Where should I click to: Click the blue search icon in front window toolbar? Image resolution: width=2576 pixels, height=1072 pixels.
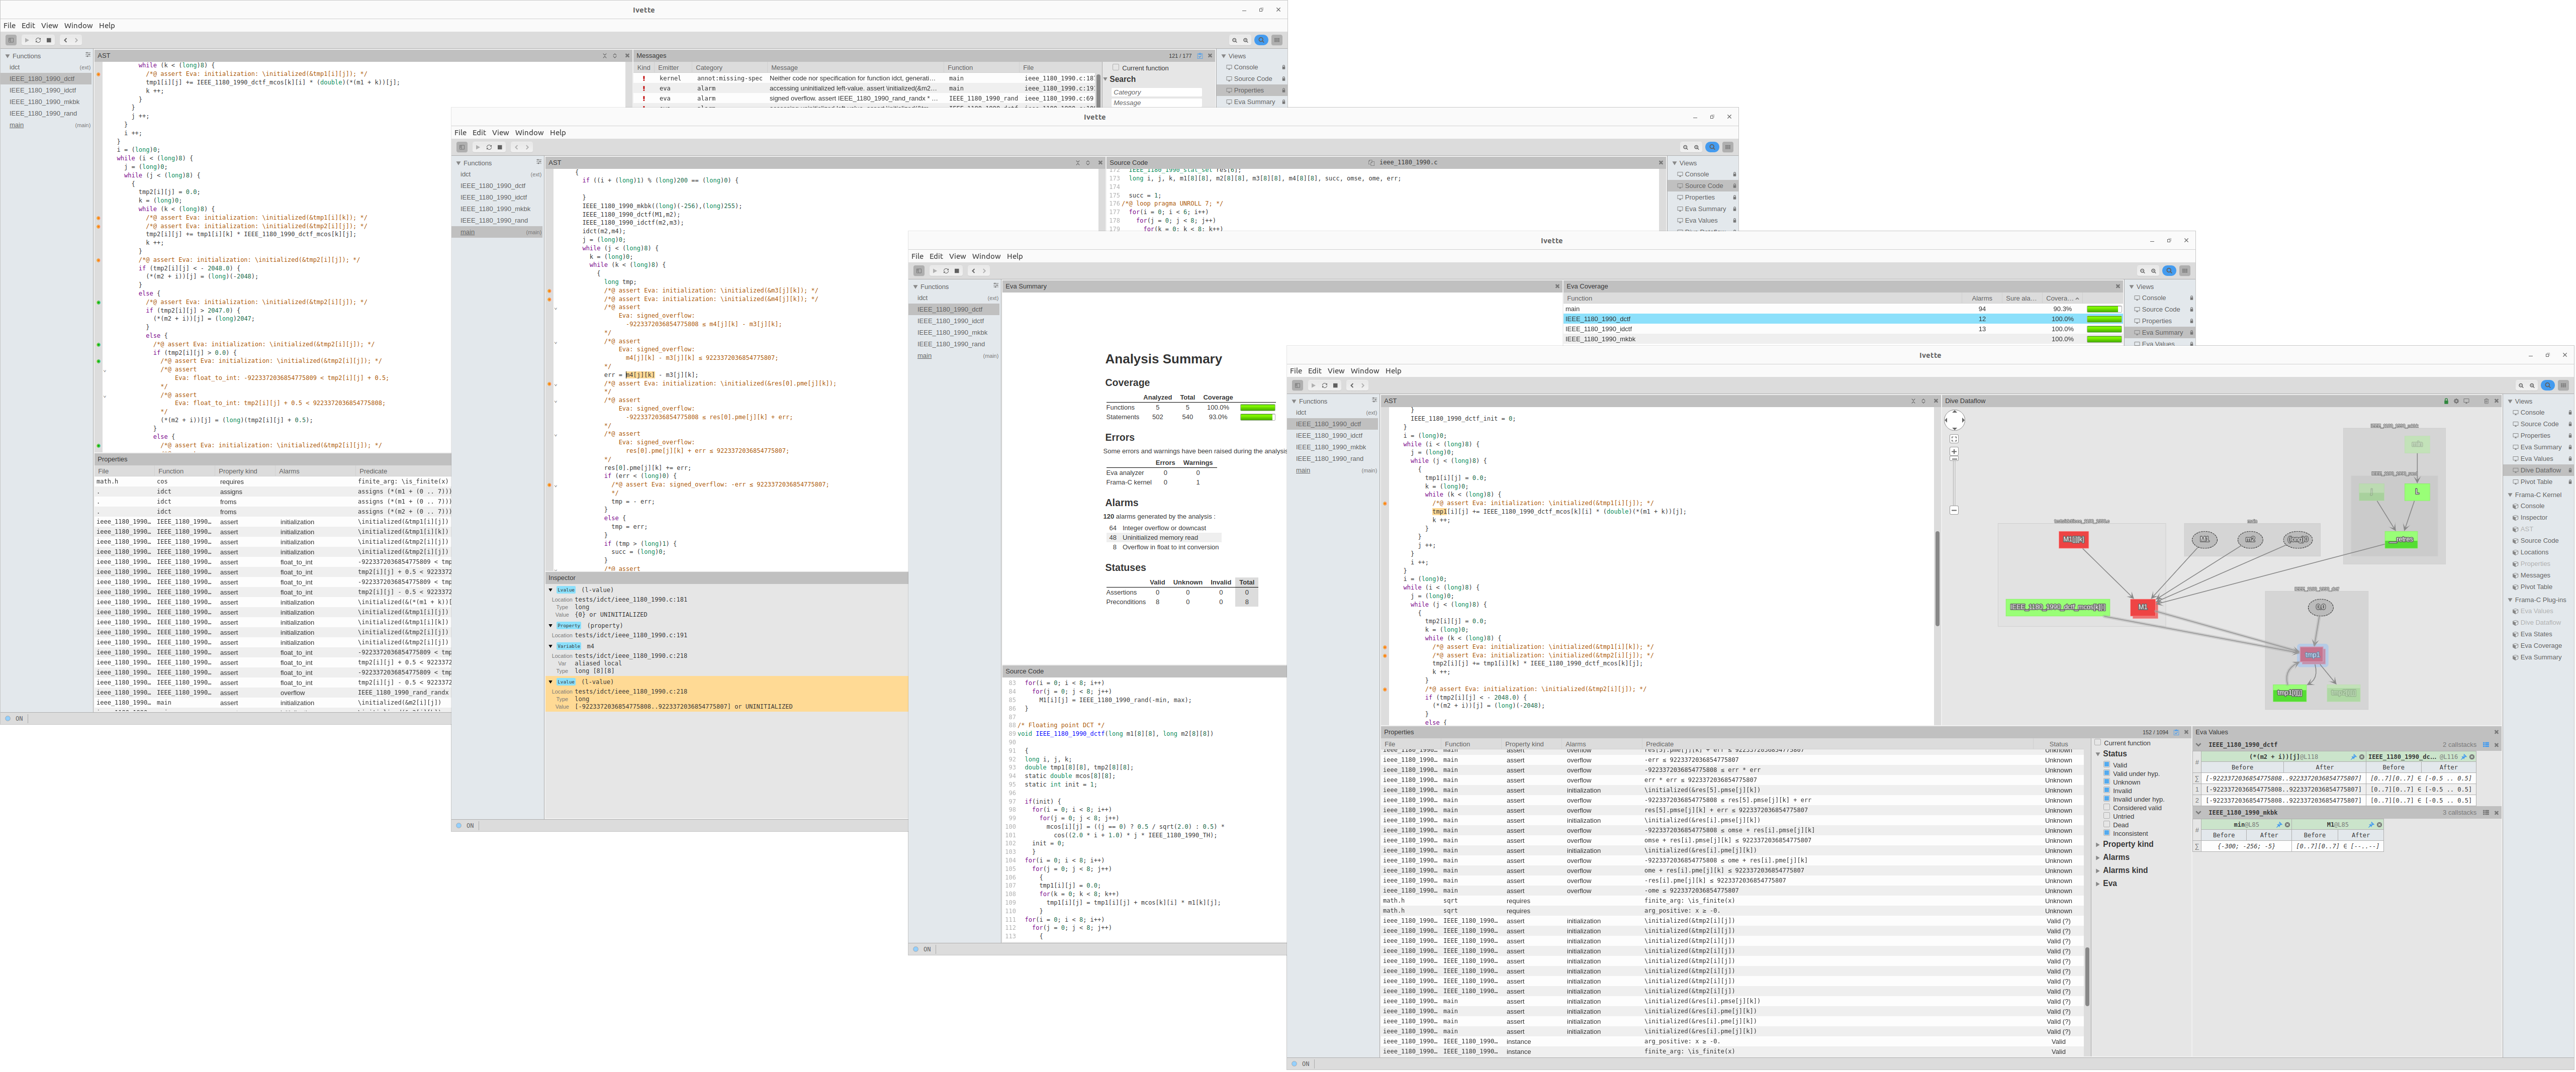click(x=2548, y=385)
